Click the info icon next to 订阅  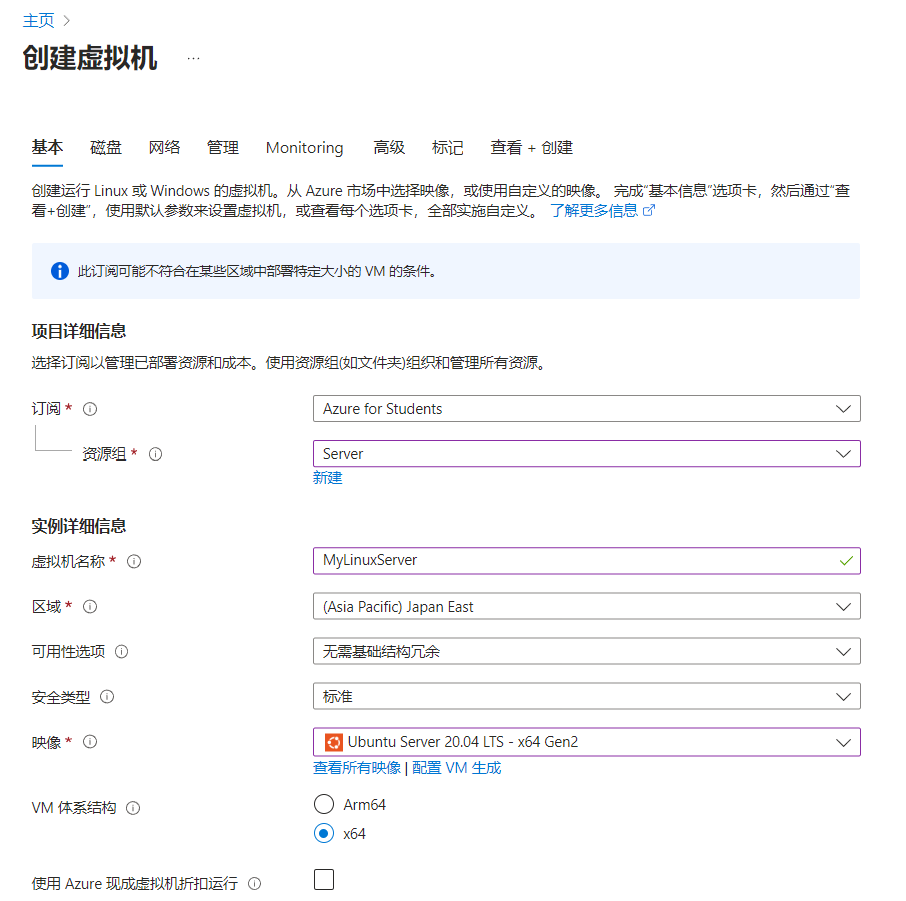point(90,409)
